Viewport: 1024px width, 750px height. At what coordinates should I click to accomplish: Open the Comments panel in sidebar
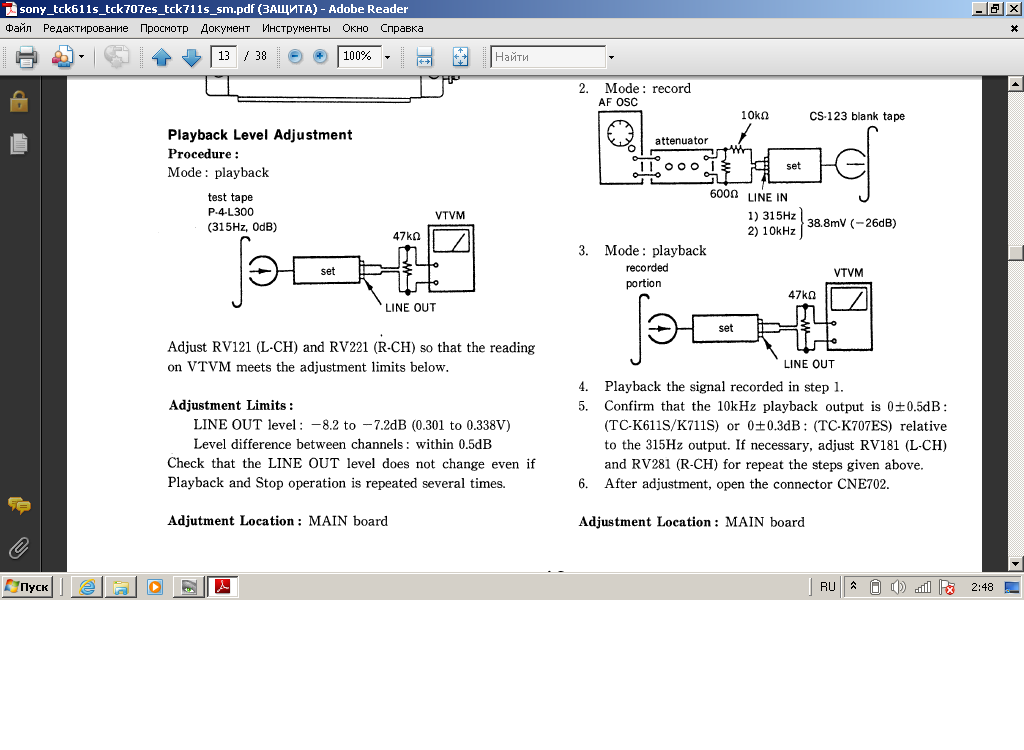(x=18, y=506)
